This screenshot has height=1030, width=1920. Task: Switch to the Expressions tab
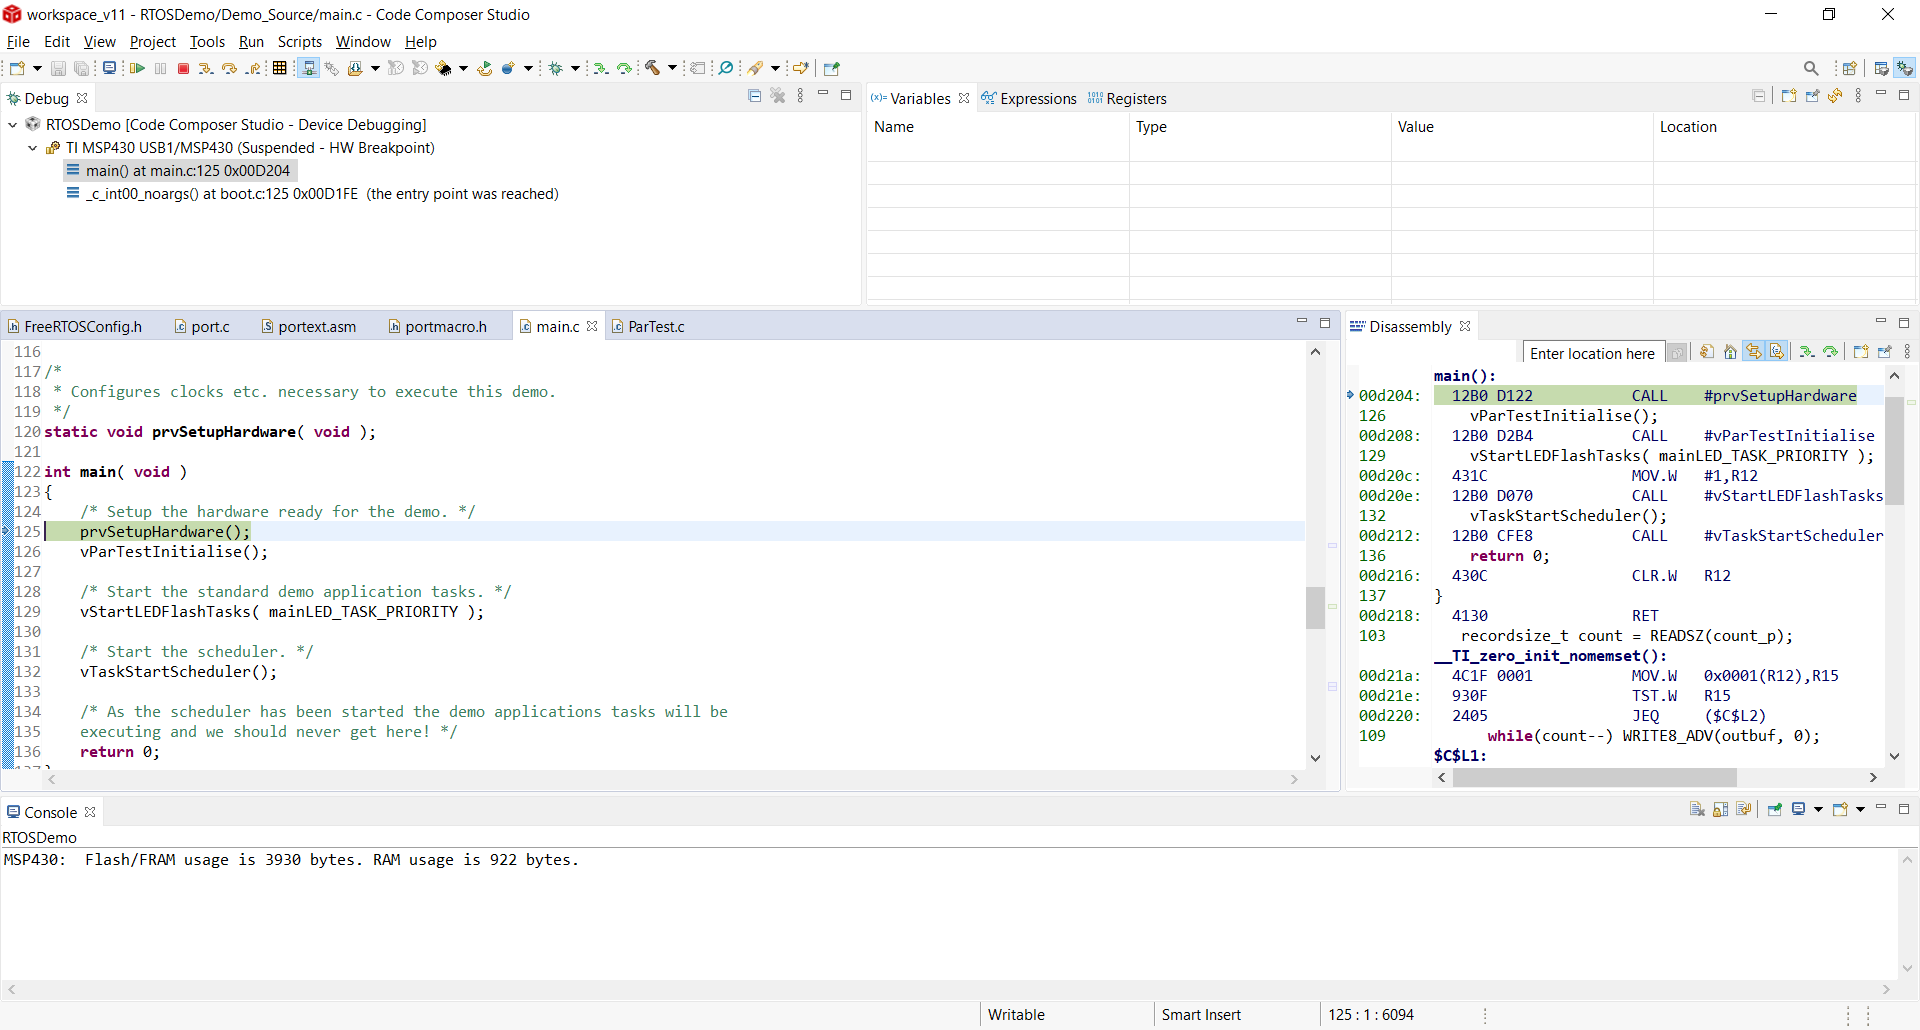point(1029,98)
